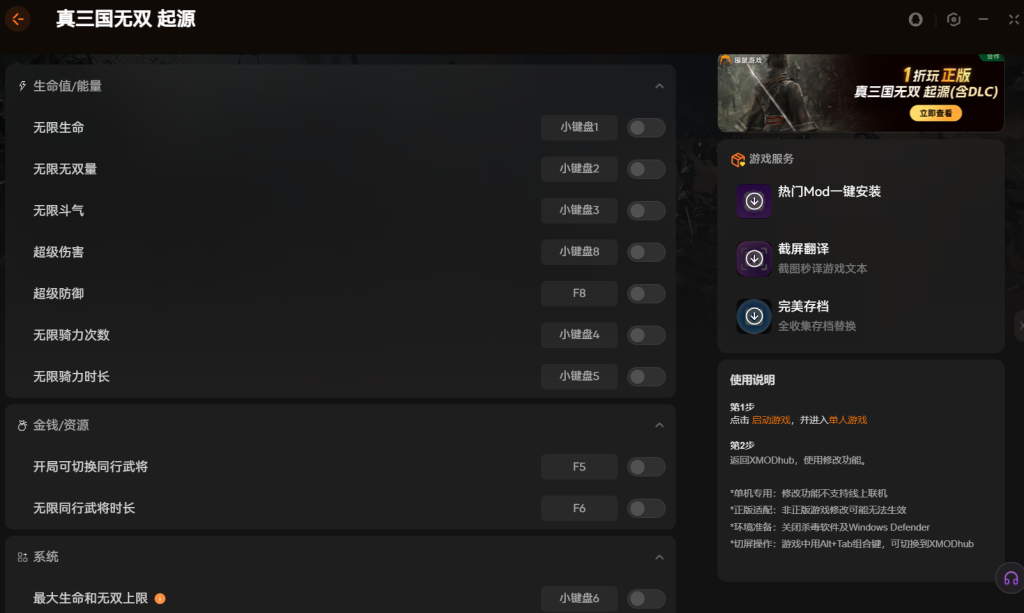Click the 完美存档 save file icon
Viewport: 1024px width, 613px height.
pos(754,316)
